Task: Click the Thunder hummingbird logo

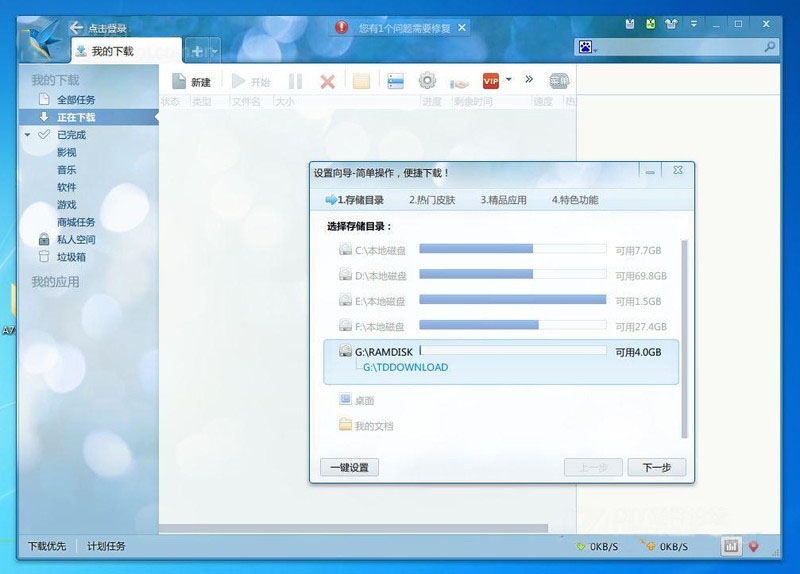Action: tap(42, 40)
